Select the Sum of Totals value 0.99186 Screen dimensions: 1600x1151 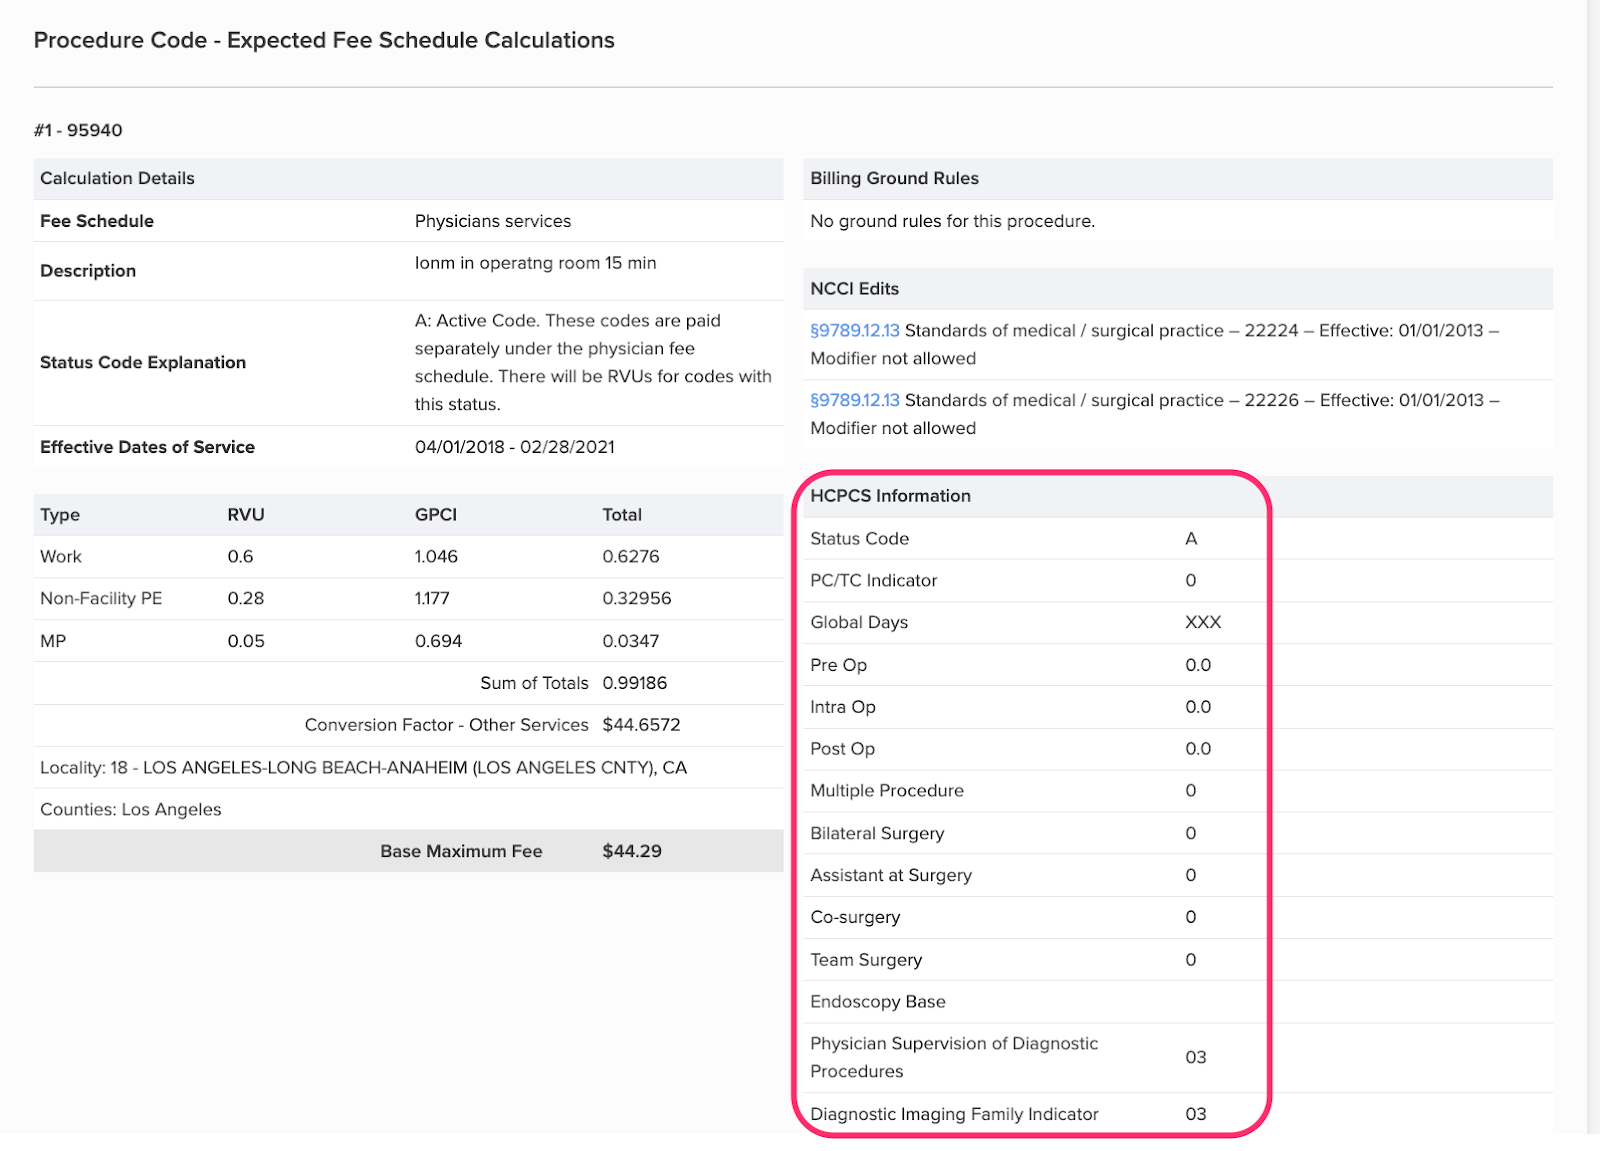(x=634, y=683)
